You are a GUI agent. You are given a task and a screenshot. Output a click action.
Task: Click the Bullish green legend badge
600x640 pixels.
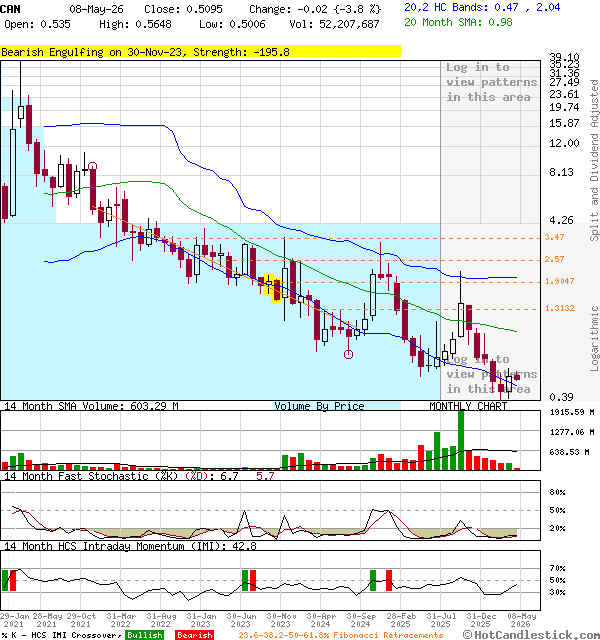[144, 635]
